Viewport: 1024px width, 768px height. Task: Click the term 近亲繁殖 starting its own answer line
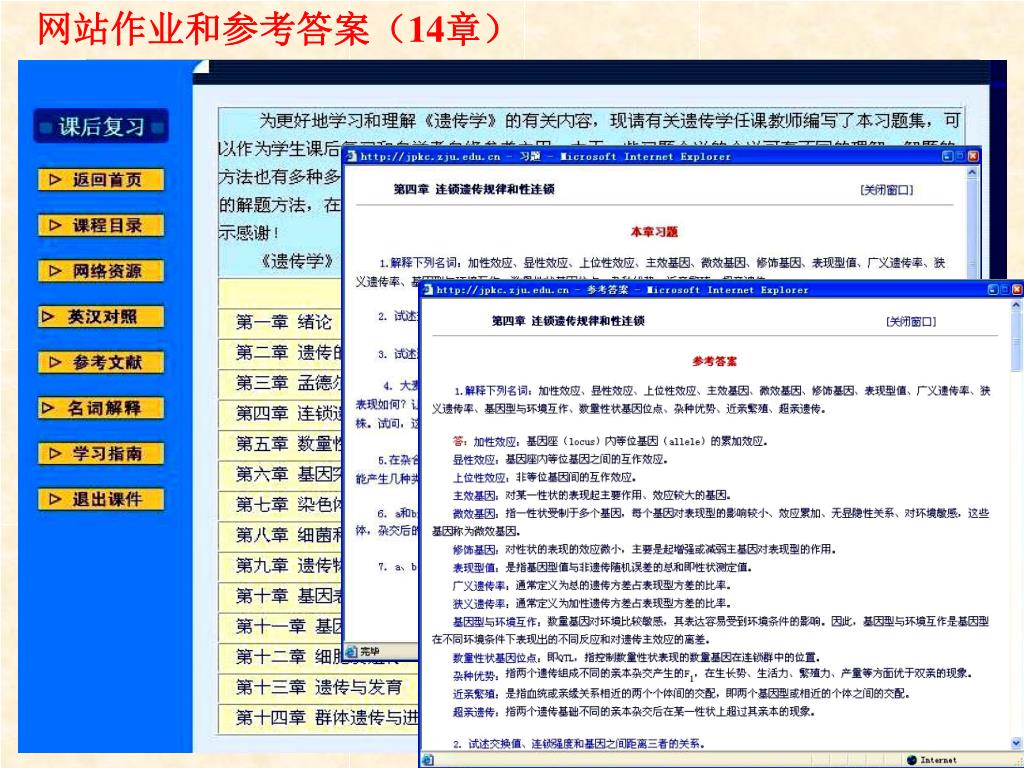tap(474, 694)
